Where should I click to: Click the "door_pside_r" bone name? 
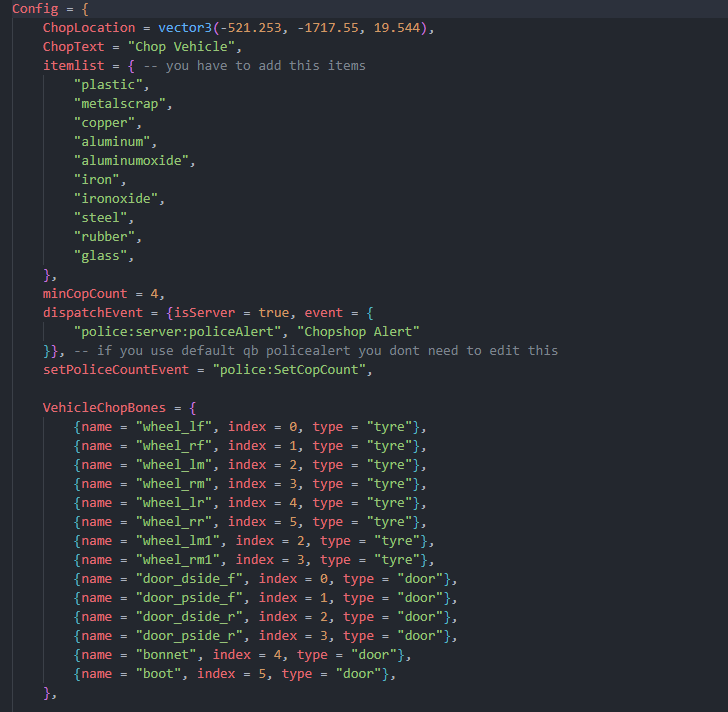(x=189, y=636)
